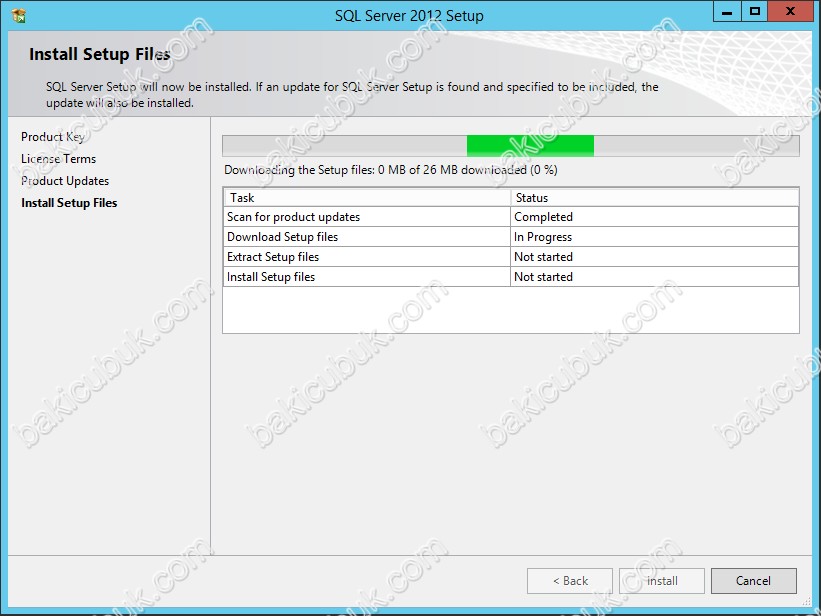
Task: Click 'Not started' status for Extract Setup files
Action: click(x=654, y=257)
